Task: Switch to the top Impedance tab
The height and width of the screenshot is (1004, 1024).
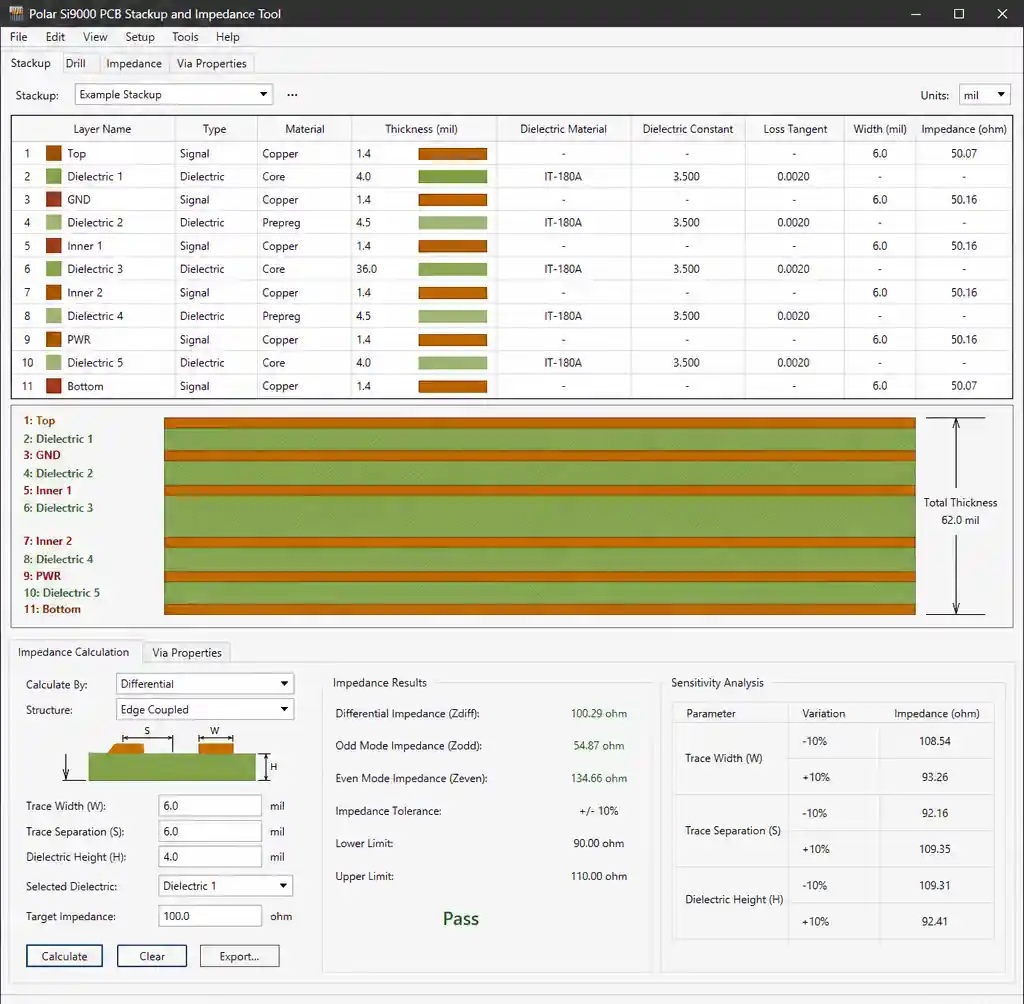Action: pos(134,63)
